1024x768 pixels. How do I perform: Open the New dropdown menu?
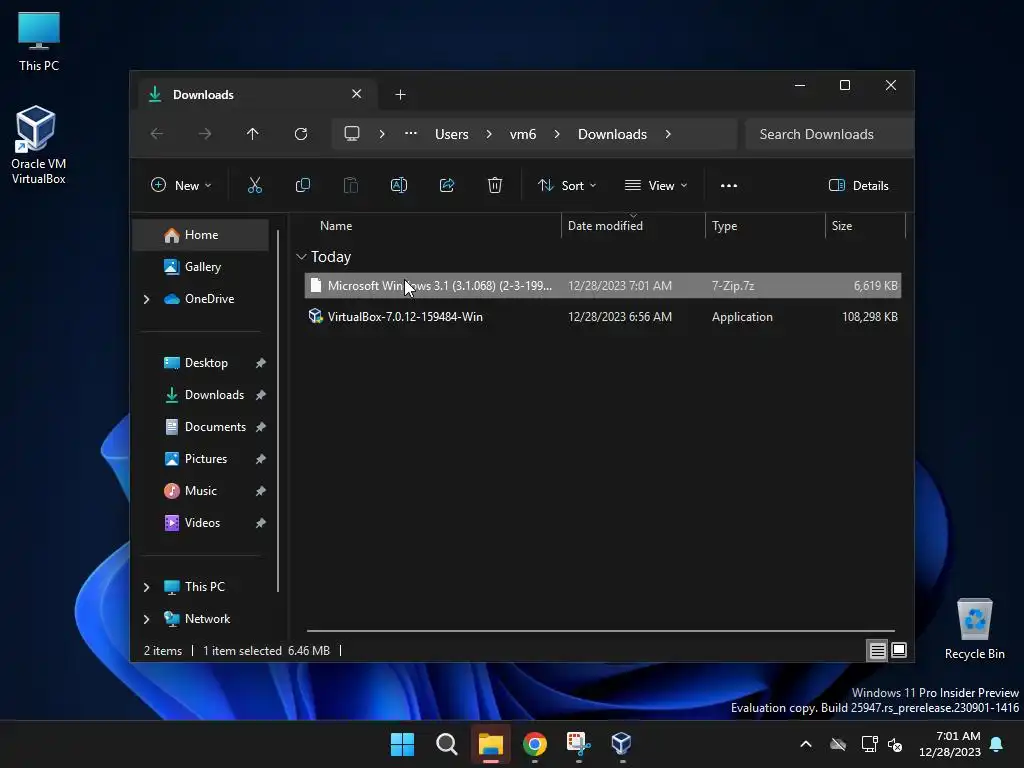[181, 185]
